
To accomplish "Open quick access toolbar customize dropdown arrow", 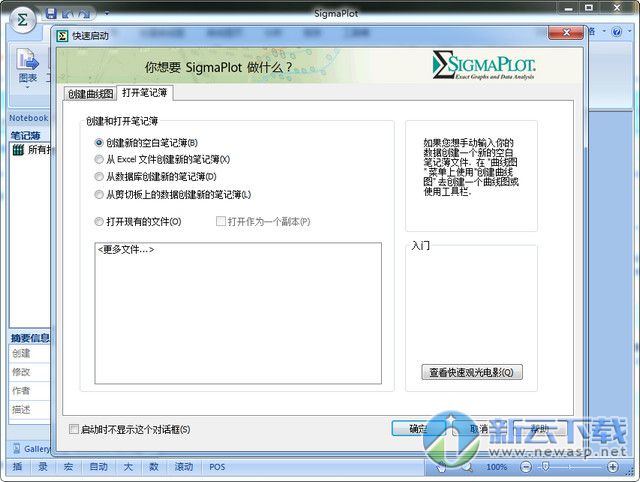I will click(107, 13).
